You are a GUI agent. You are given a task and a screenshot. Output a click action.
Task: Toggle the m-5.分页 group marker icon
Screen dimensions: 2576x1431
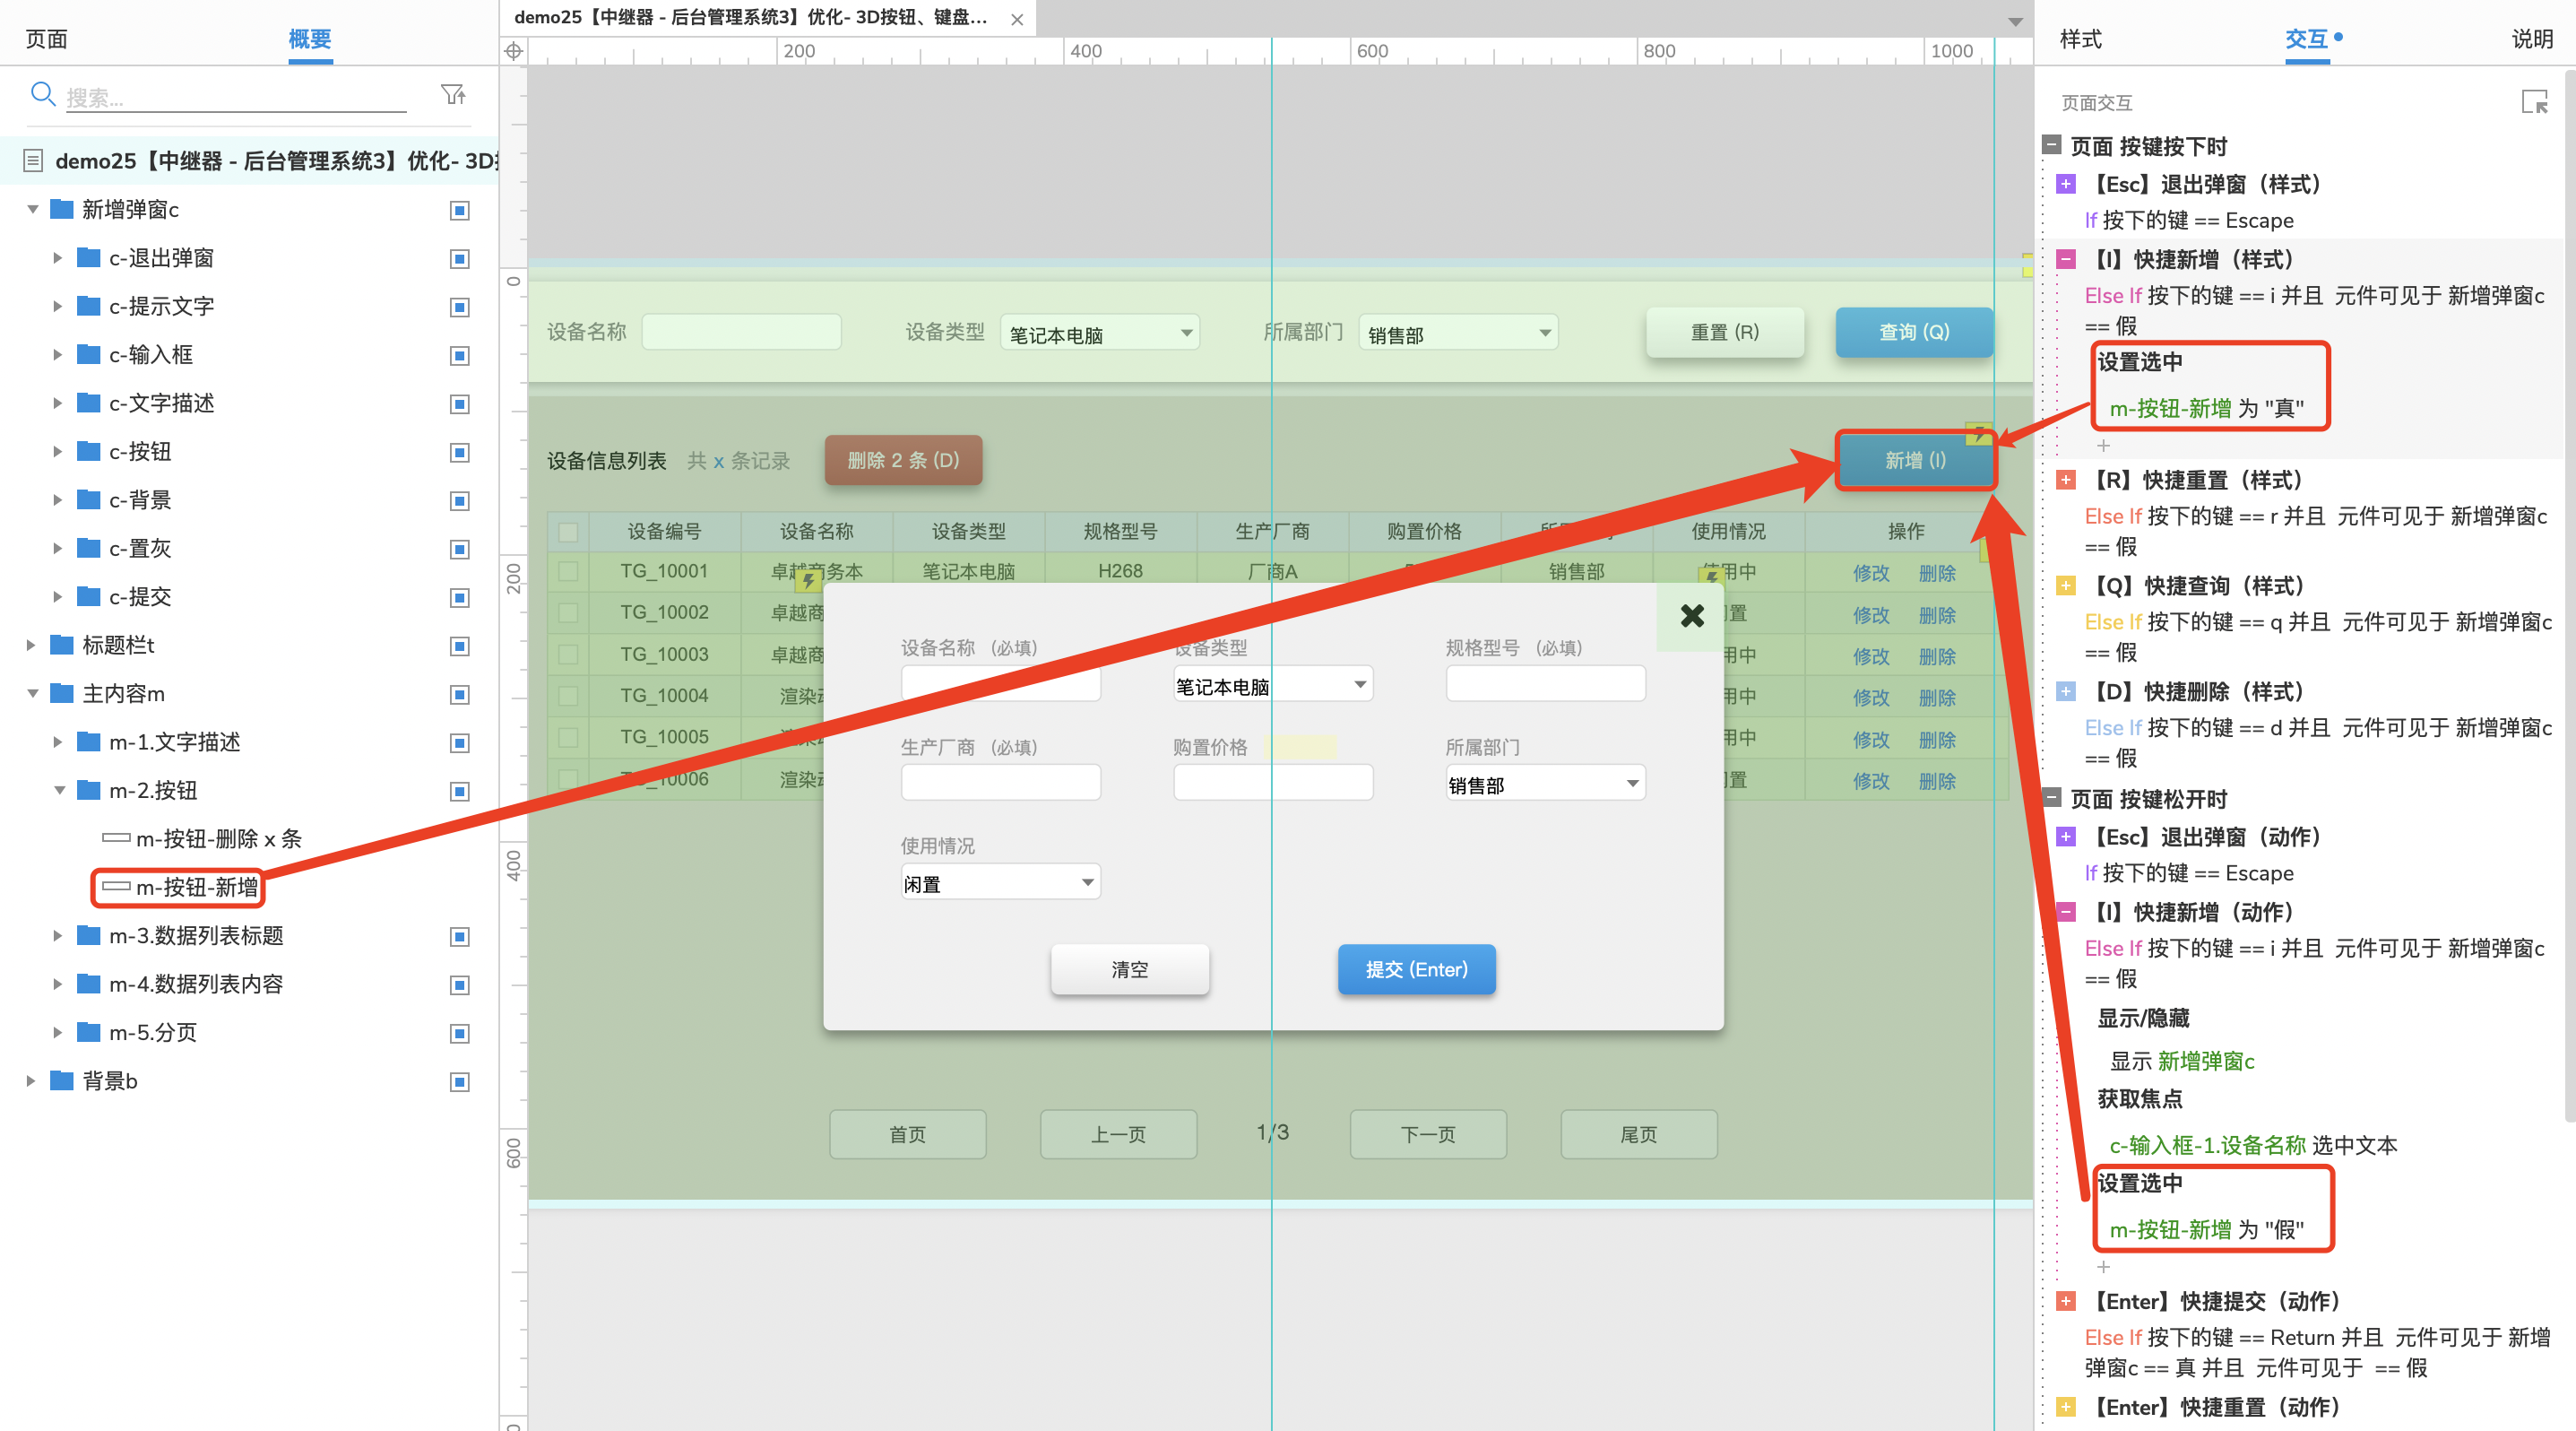[x=459, y=1033]
